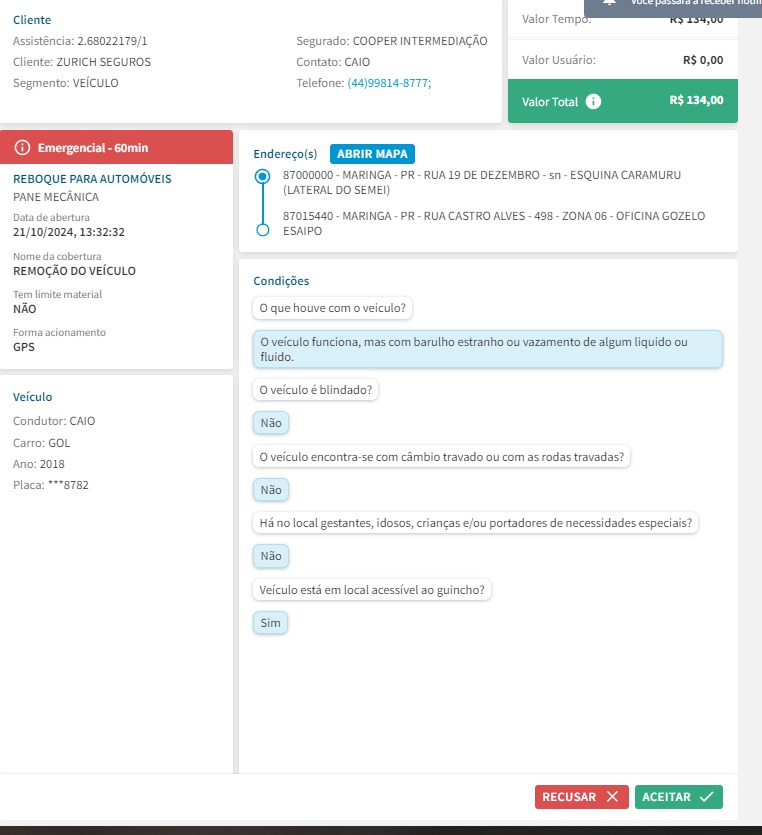The height and width of the screenshot is (835, 762).
Task: Select the hollow destination address marker
Action: 263,230
